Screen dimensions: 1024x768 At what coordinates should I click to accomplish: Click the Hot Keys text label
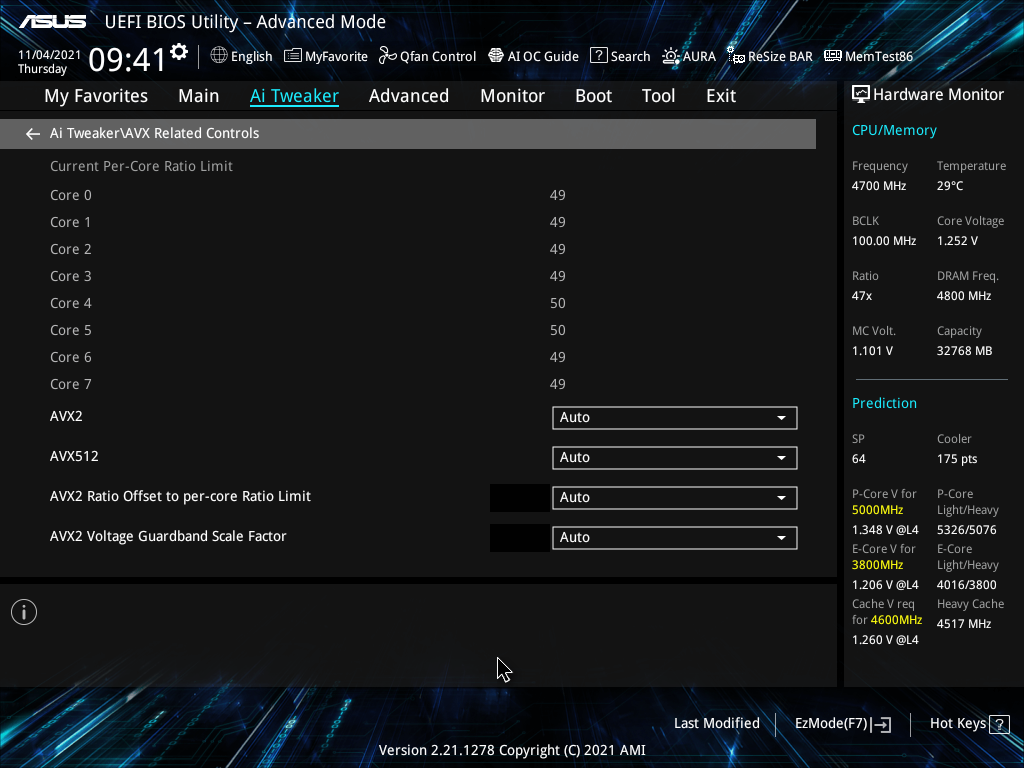[957, 724]
